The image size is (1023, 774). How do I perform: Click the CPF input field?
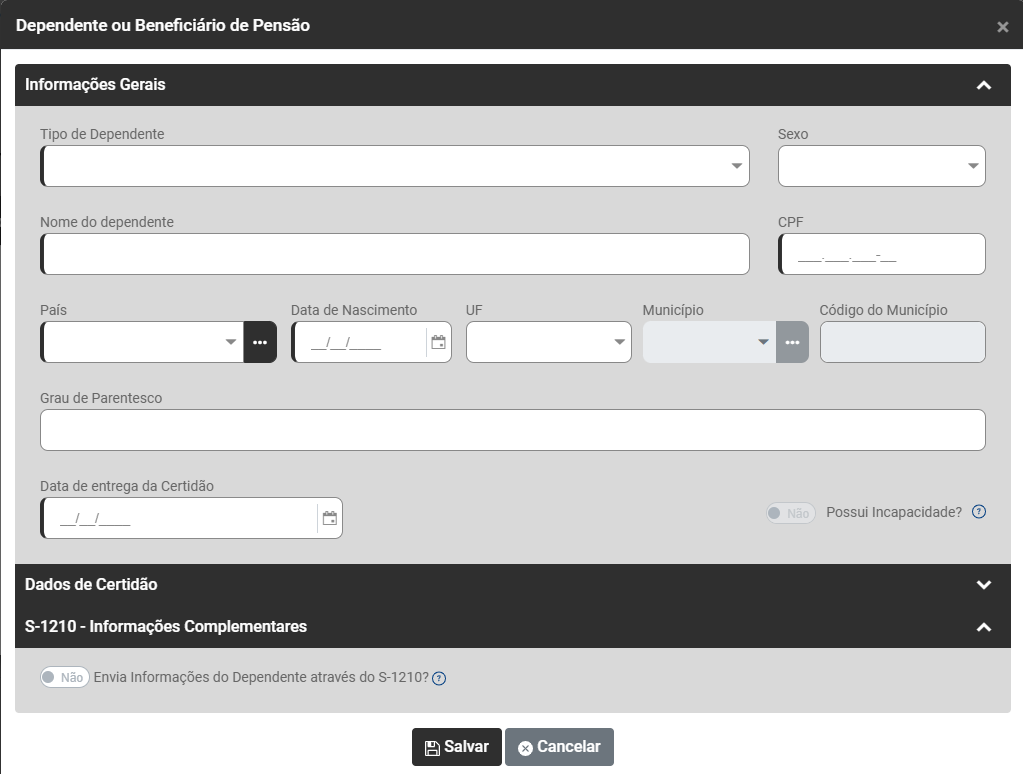(881, 254)
